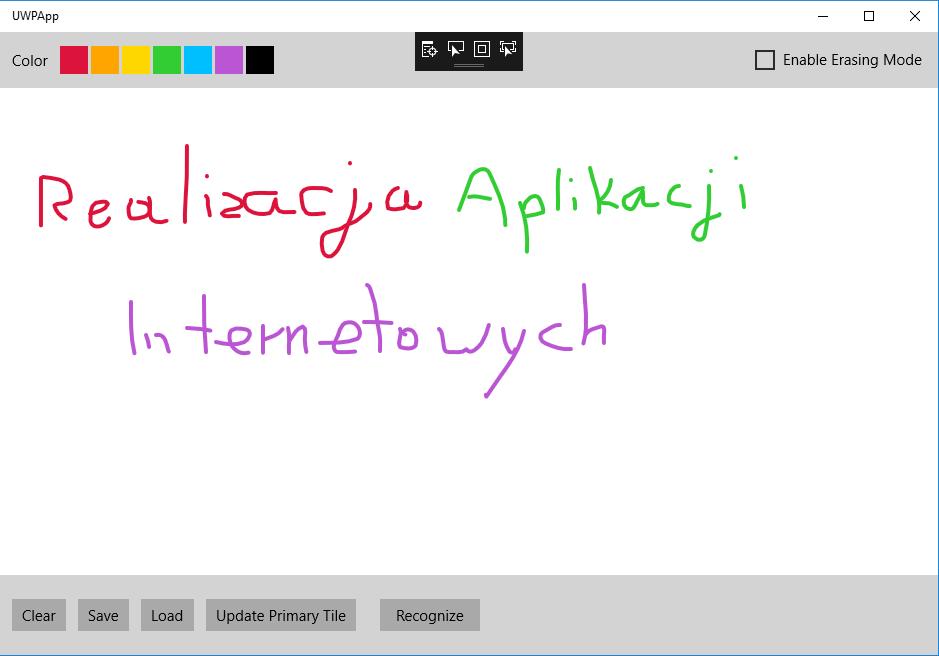Minimize the UWPApp window
Image resolution: width=939 pixels, height=656 pixels.
[x=823, y=16]
